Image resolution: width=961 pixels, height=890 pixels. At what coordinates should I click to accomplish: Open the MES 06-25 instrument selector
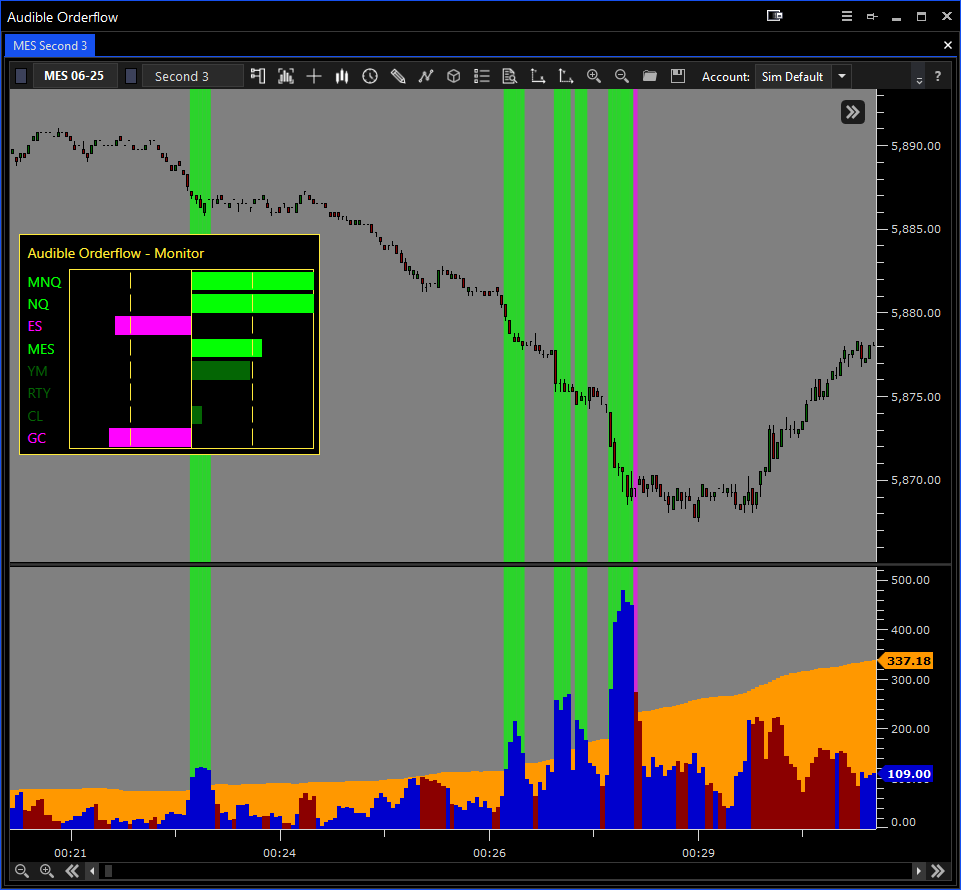(x=74, y=76)
